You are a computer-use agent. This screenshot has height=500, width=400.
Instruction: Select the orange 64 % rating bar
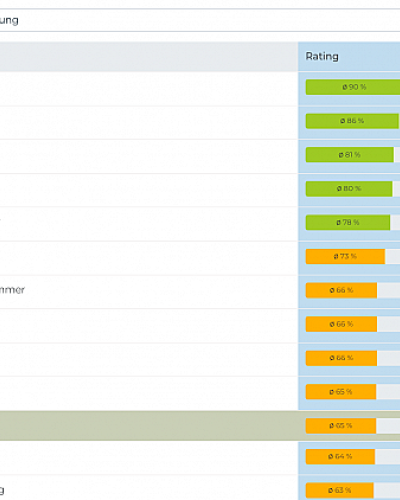click(x=340, y=456)
